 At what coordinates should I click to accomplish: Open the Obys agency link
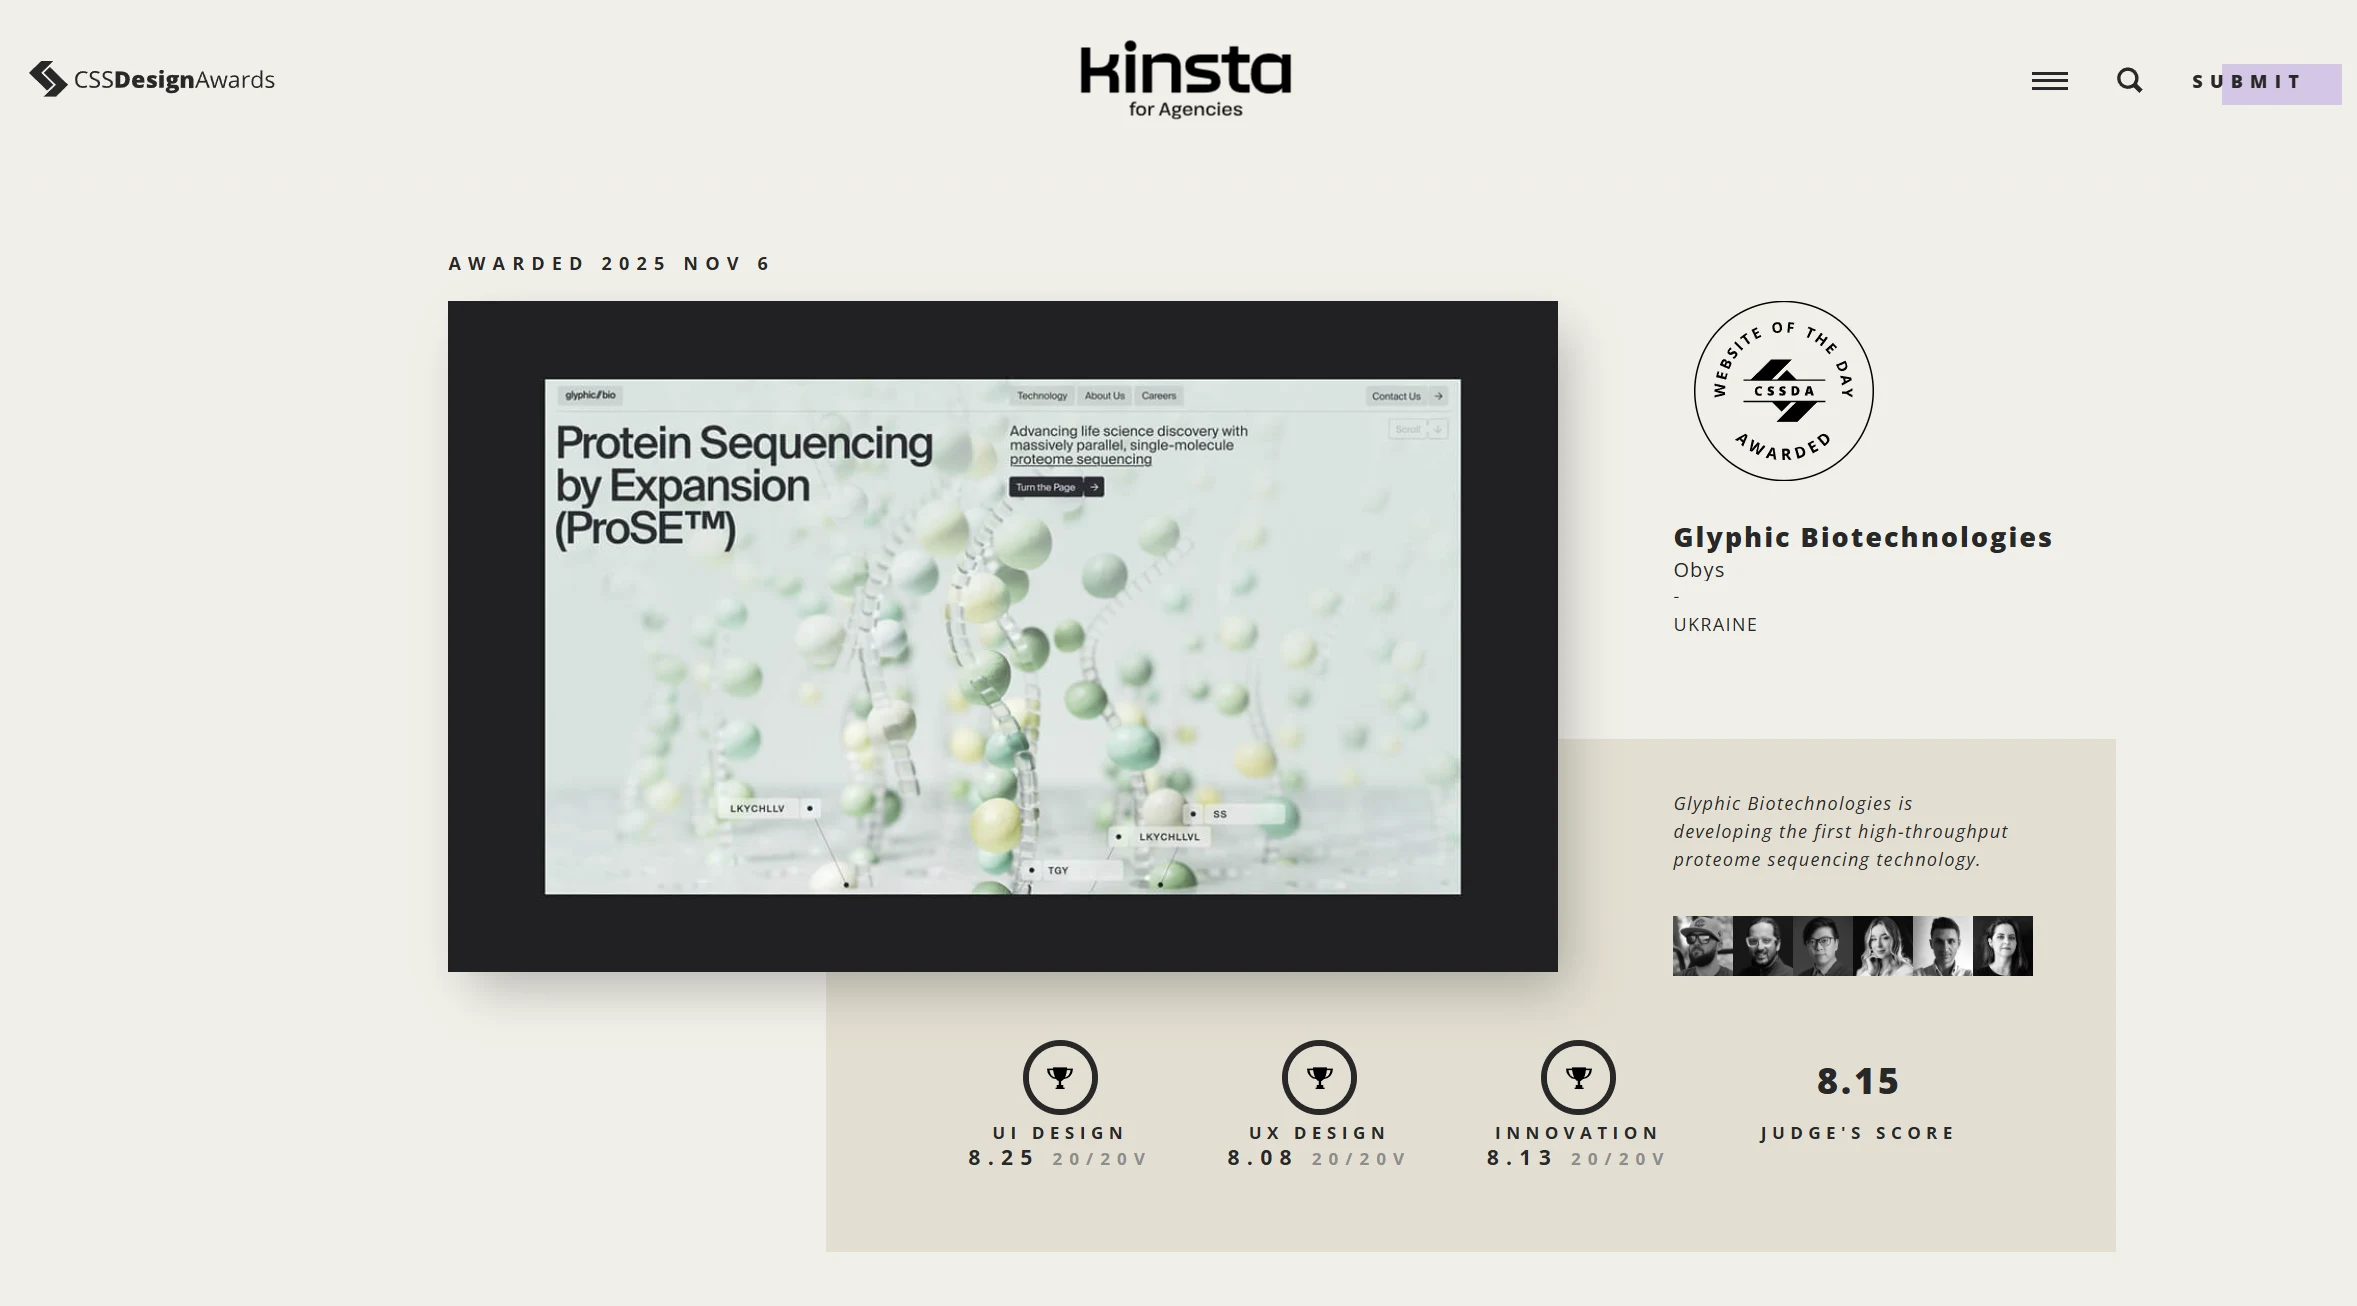pyautogui.click(x=1697, y=569)
